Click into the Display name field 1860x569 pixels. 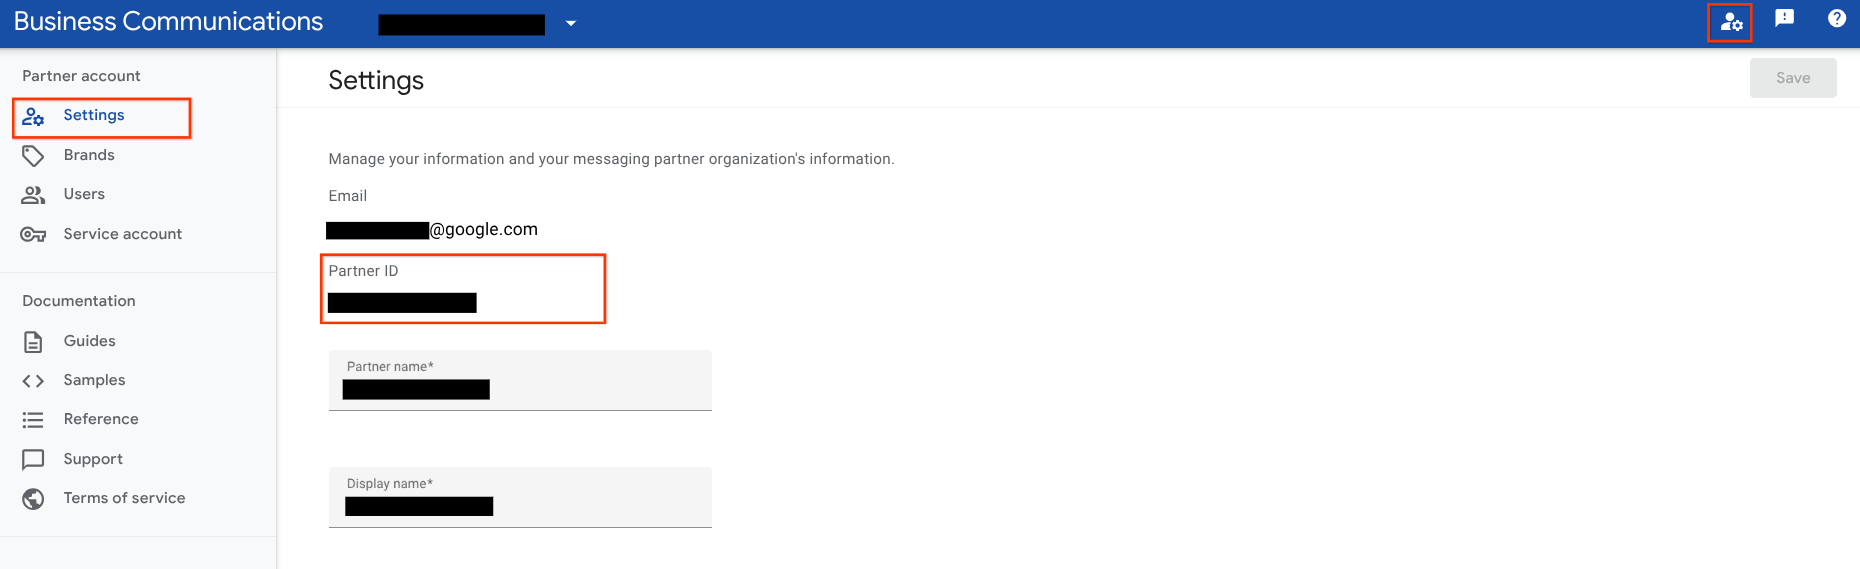[x=519, y=506]
